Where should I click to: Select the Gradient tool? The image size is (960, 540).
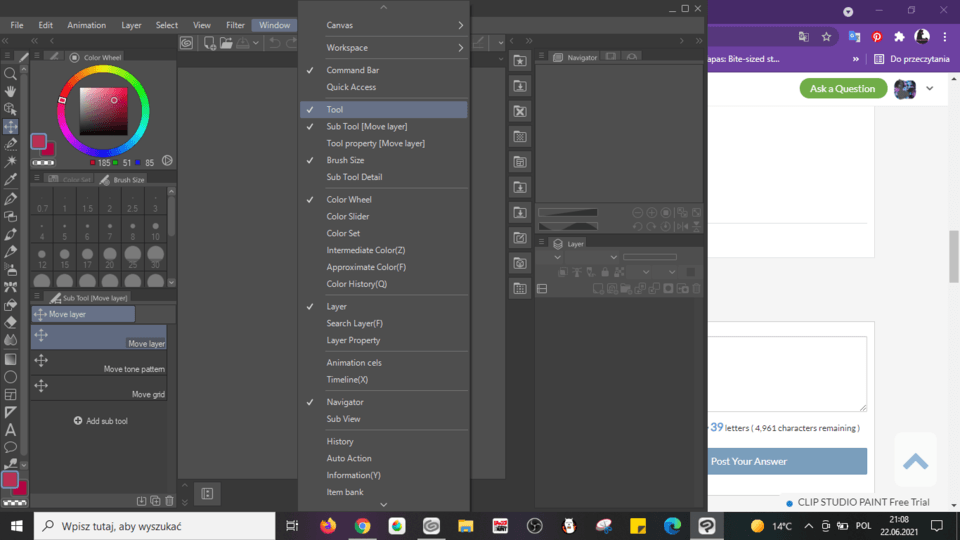tap(10, 359)
